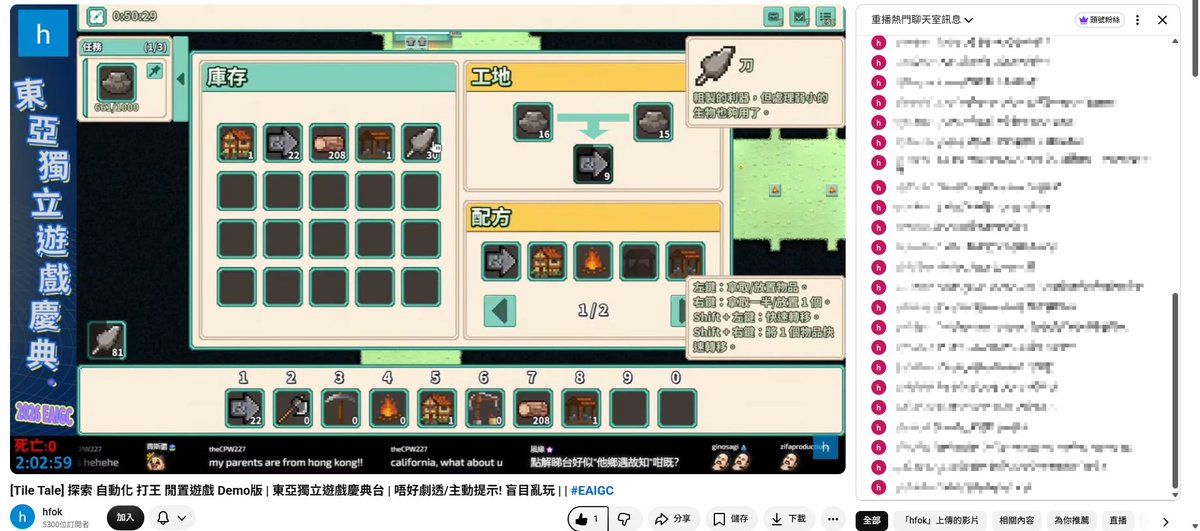This screenshot has height=531, width=1200.
Task: Show more video action options
Action: [x=833, y=518]
